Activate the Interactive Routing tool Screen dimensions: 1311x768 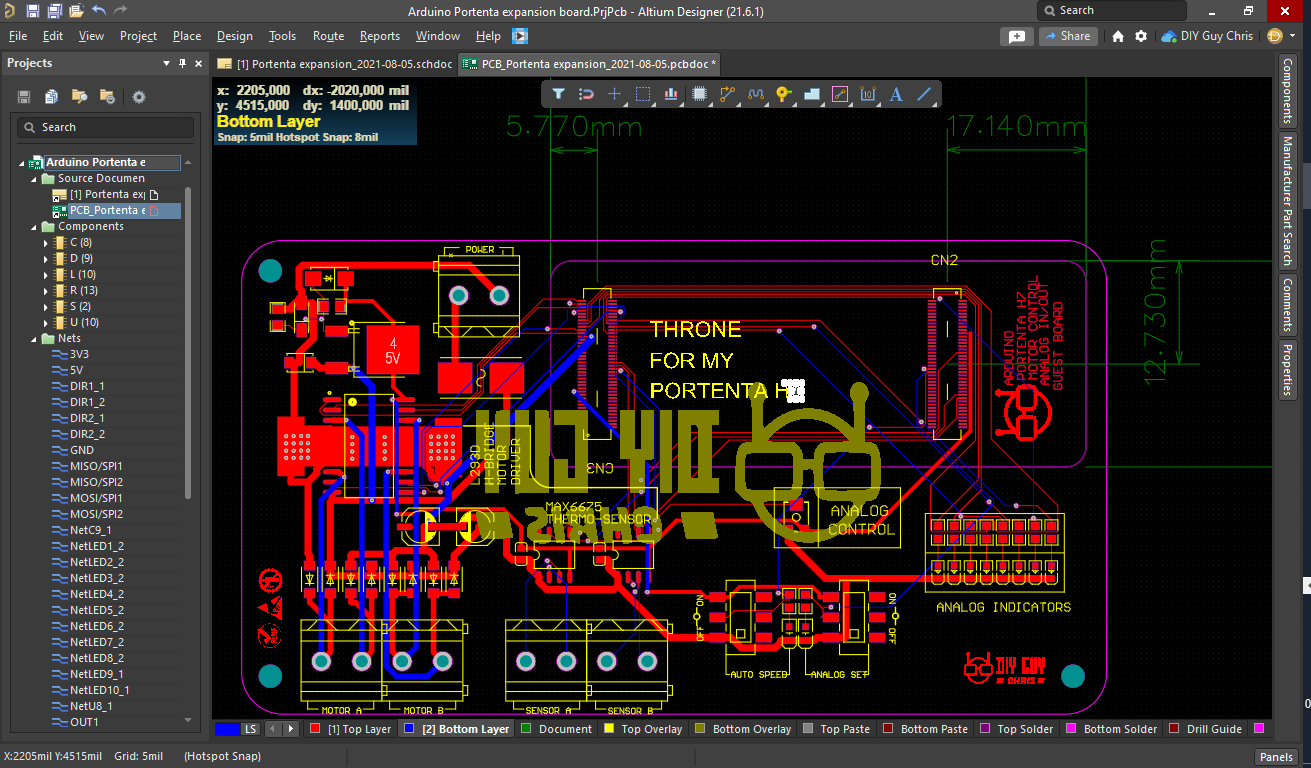click(x=726, y=94)
